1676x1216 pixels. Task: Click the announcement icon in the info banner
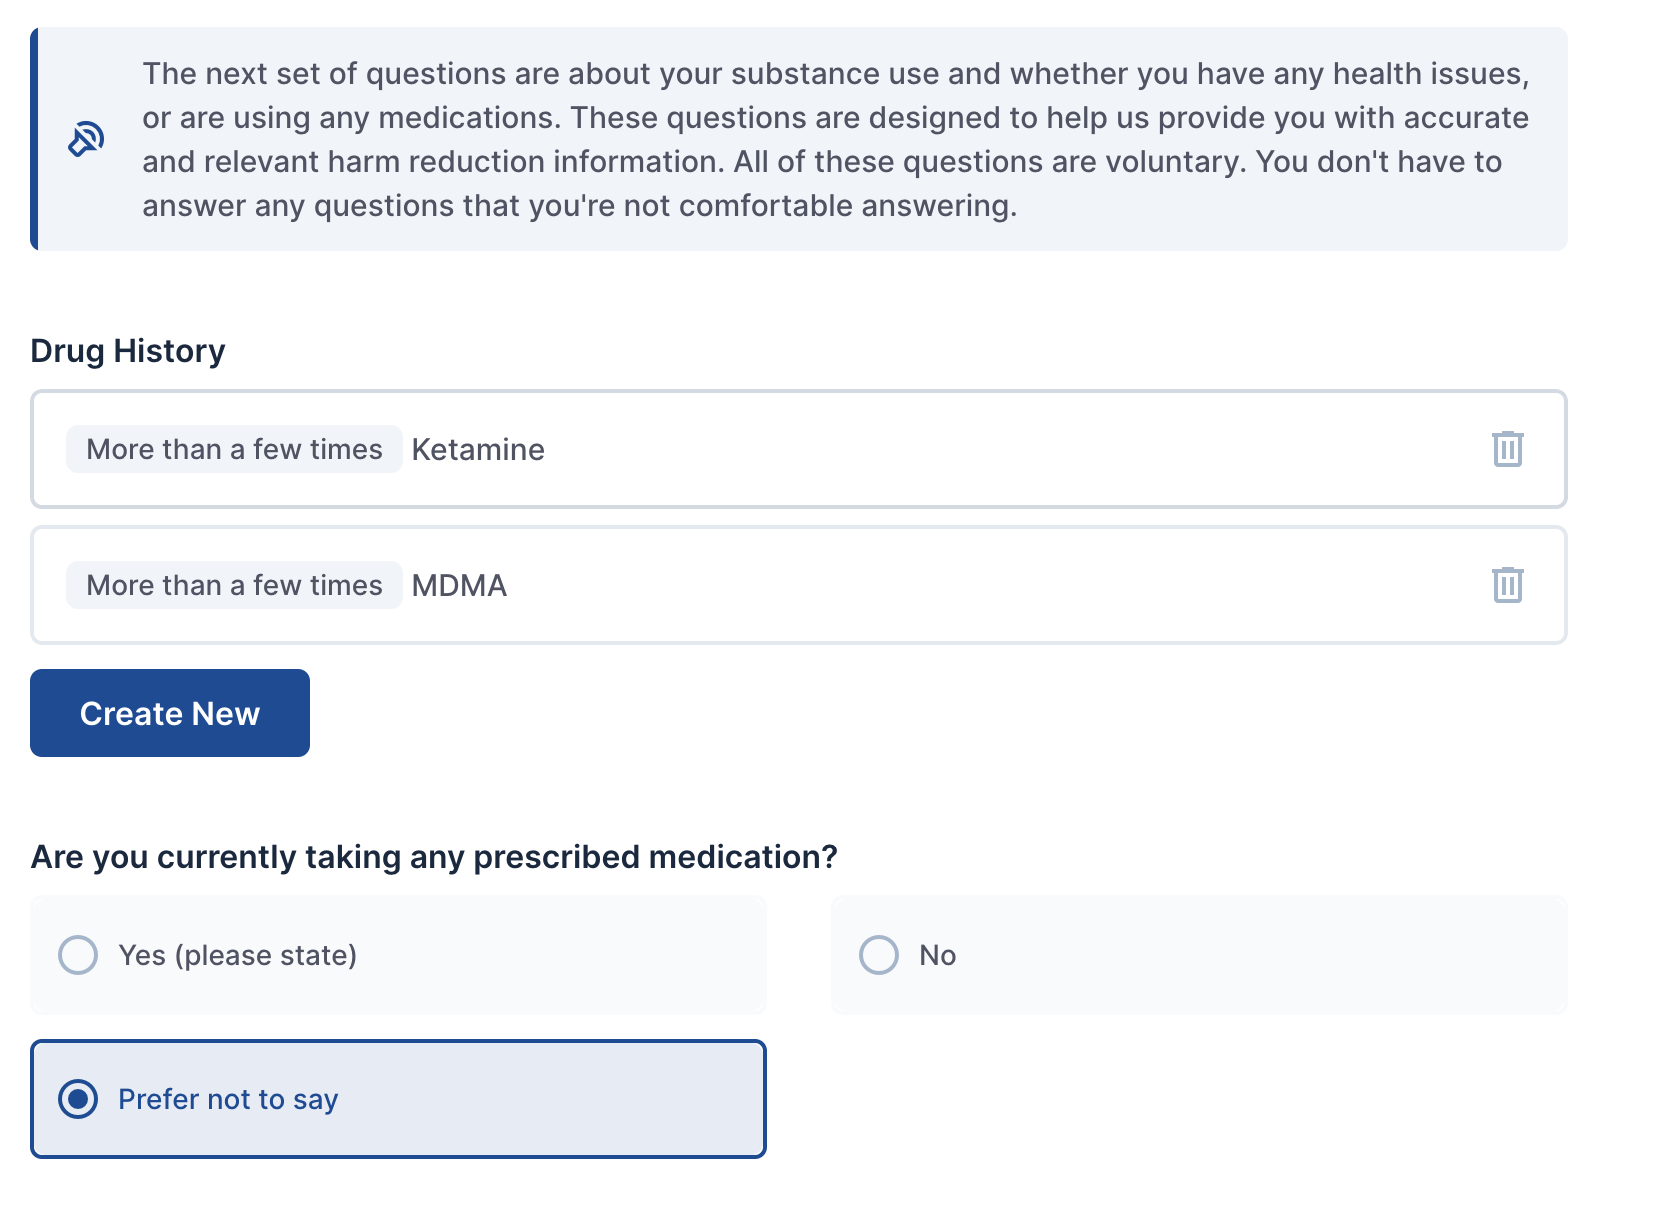tap(86, 139)
